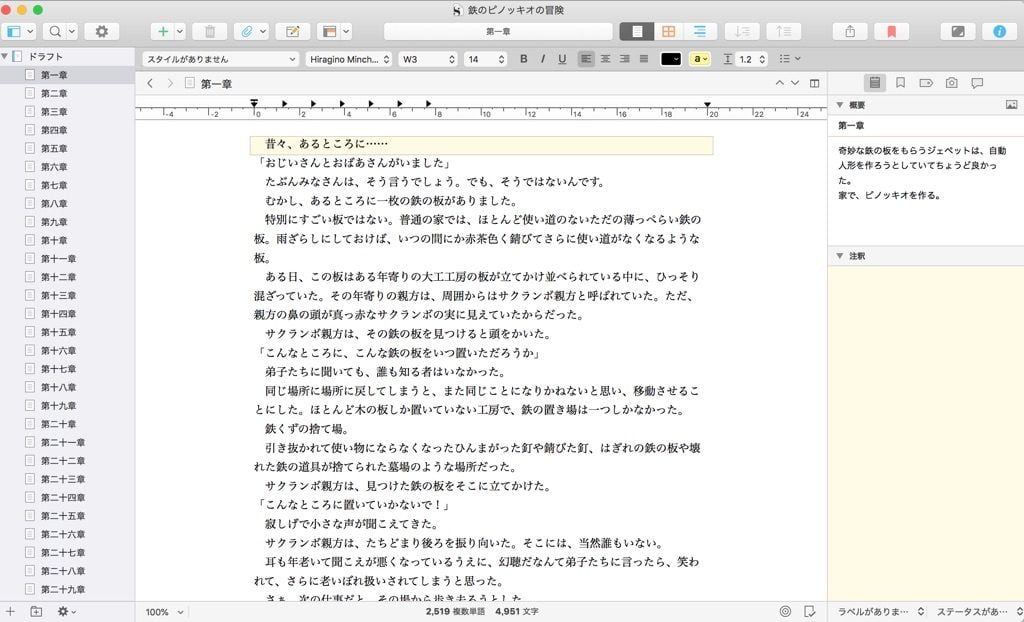Click the trash delete toolbar icon
1024x622 pixels.
tap(210, 31)
